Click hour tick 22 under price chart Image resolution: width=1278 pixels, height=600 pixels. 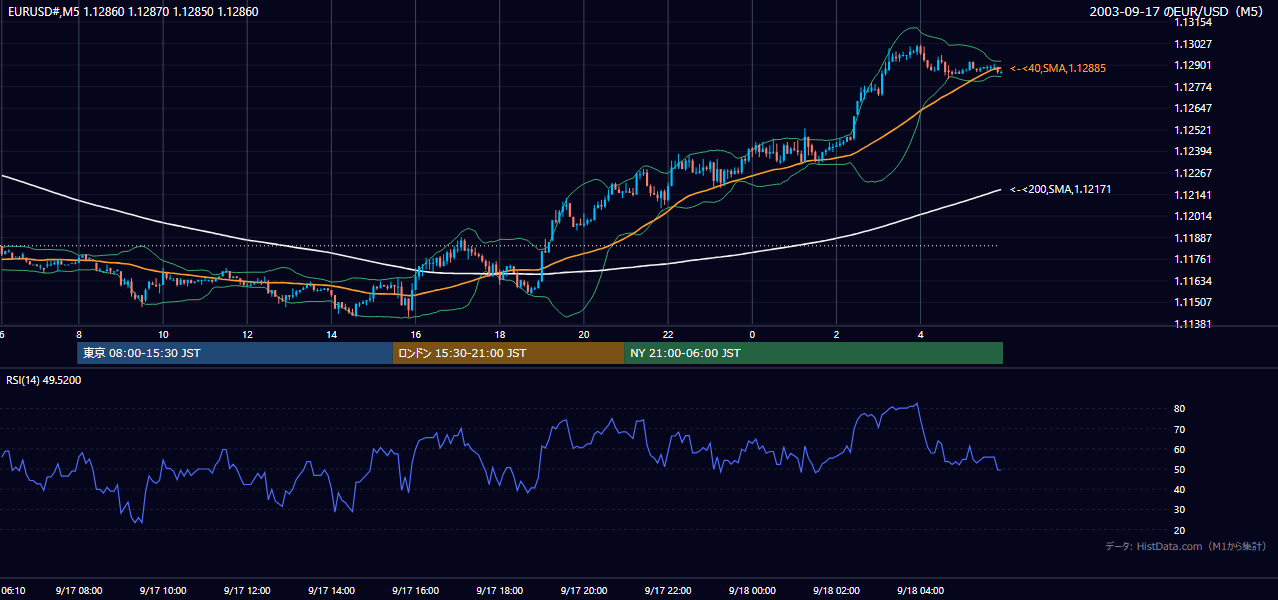coord(668,334)
